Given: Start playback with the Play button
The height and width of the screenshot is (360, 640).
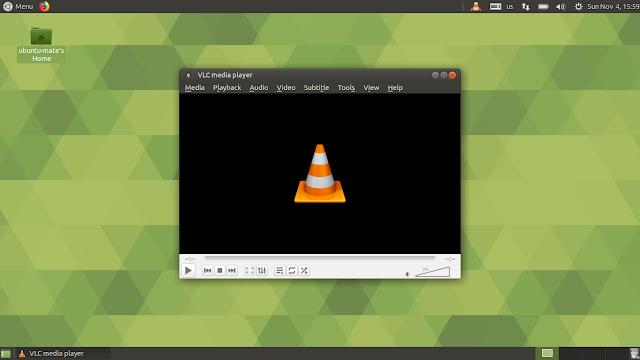Looking at the screenshot, I should (x=188, y=271).
